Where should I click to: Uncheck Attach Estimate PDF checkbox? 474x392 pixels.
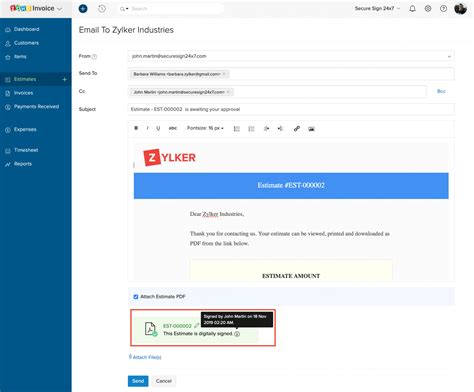click(x=136, y=297)
